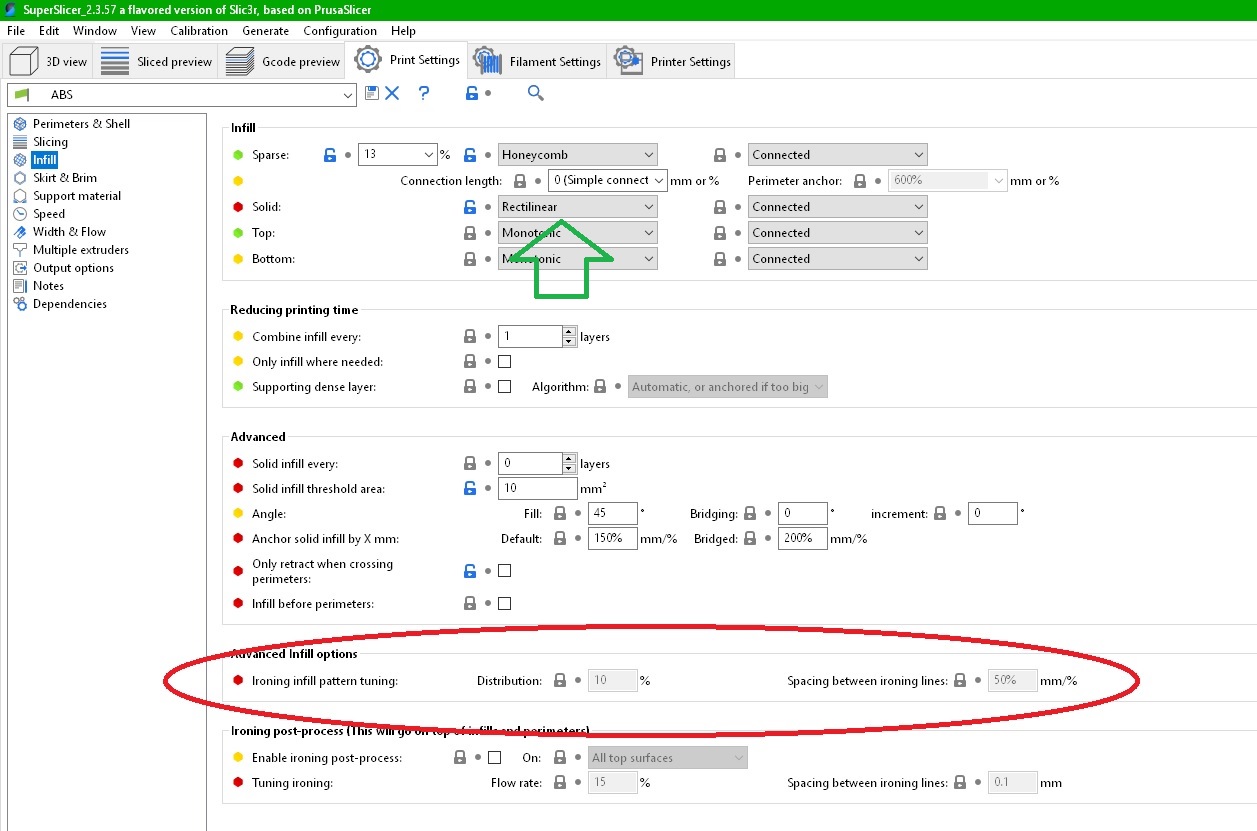This screenshot has height=831, width=1257.
Task: Switch to the Sliced preview tab
Action: click(x=157, y=61)
